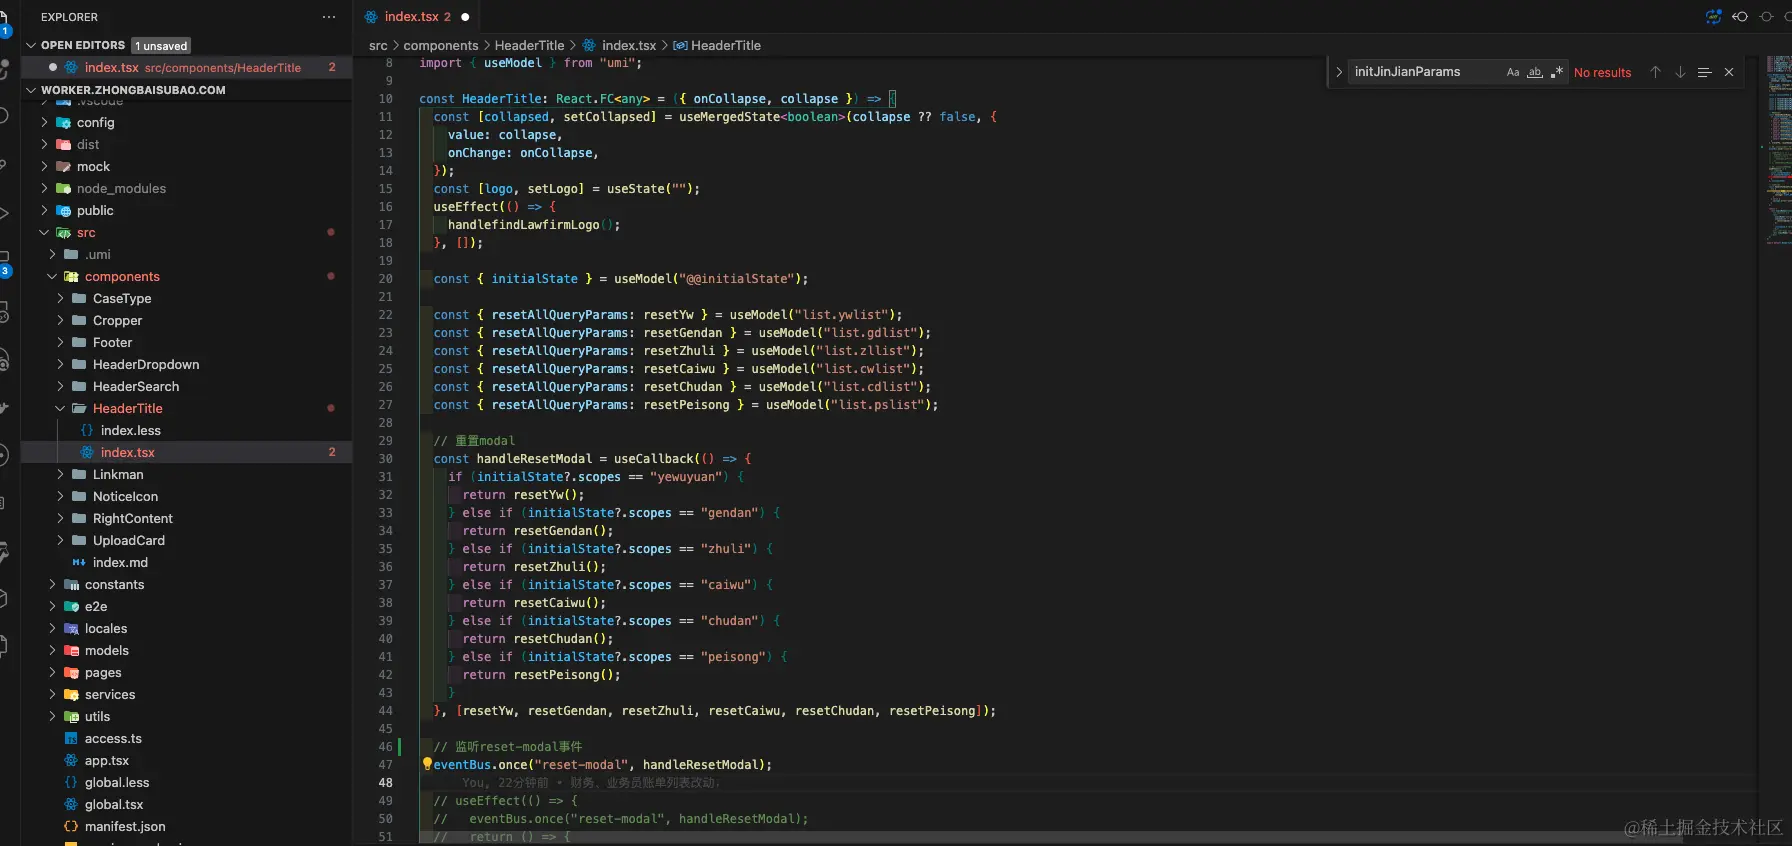Open the Explorer more actions ellipsis menu
Screen dimensions: 1792x846
[x=329, y=17]
